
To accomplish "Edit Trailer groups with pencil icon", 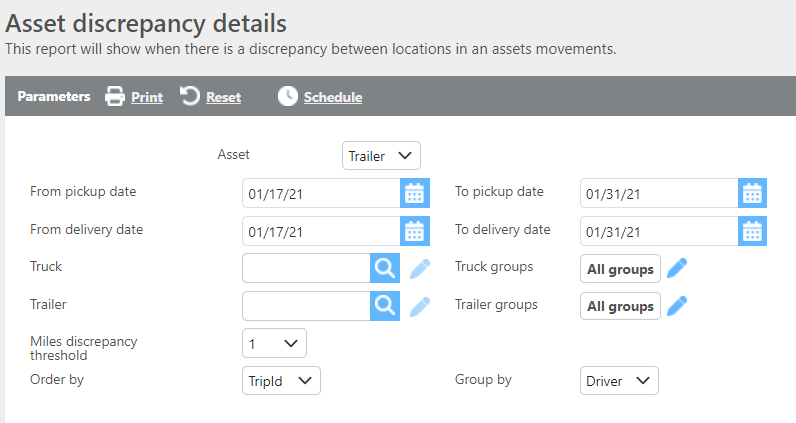I will click(678, 306).
